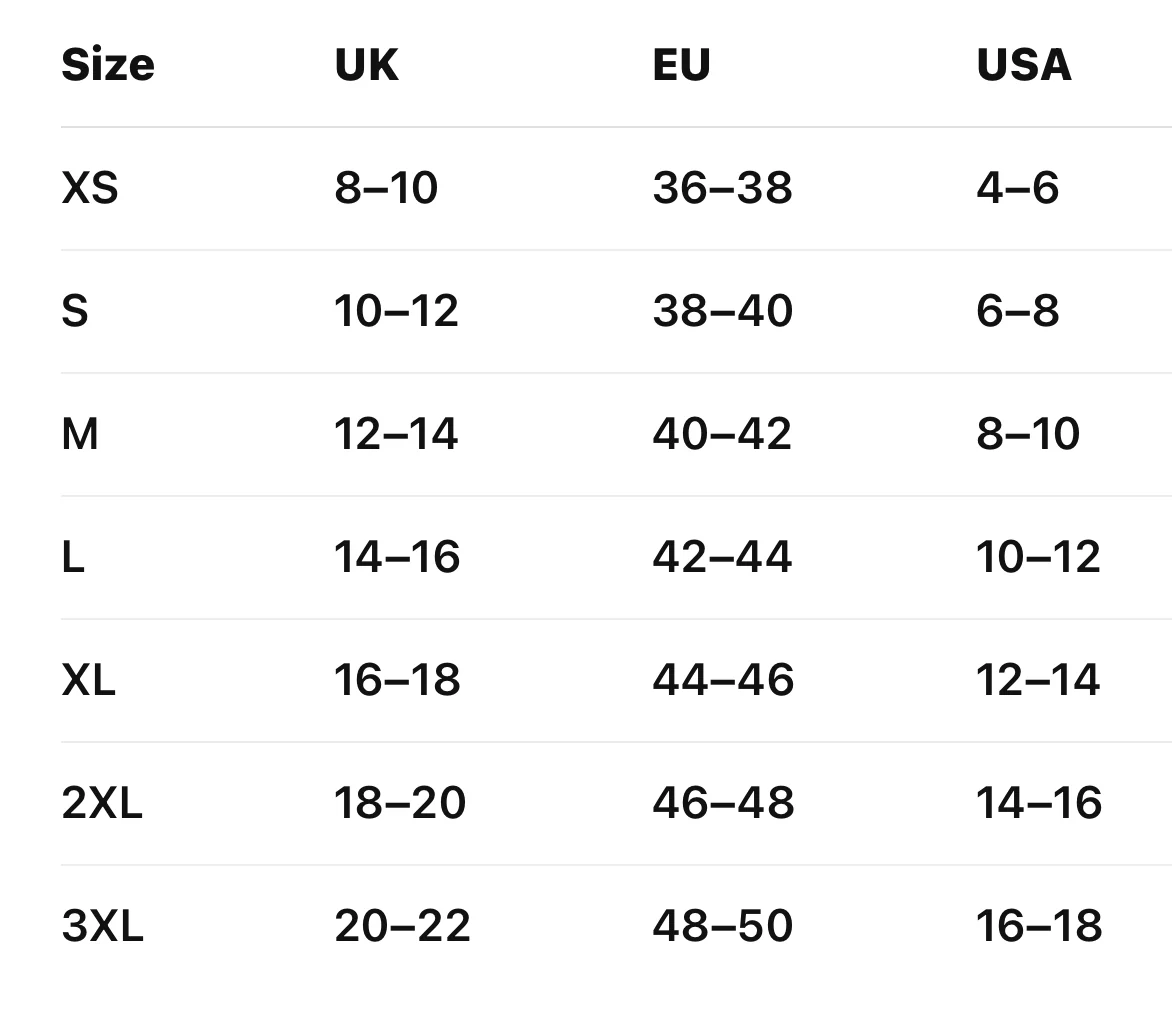Click UK size 14–16 cell

point(397,557)
